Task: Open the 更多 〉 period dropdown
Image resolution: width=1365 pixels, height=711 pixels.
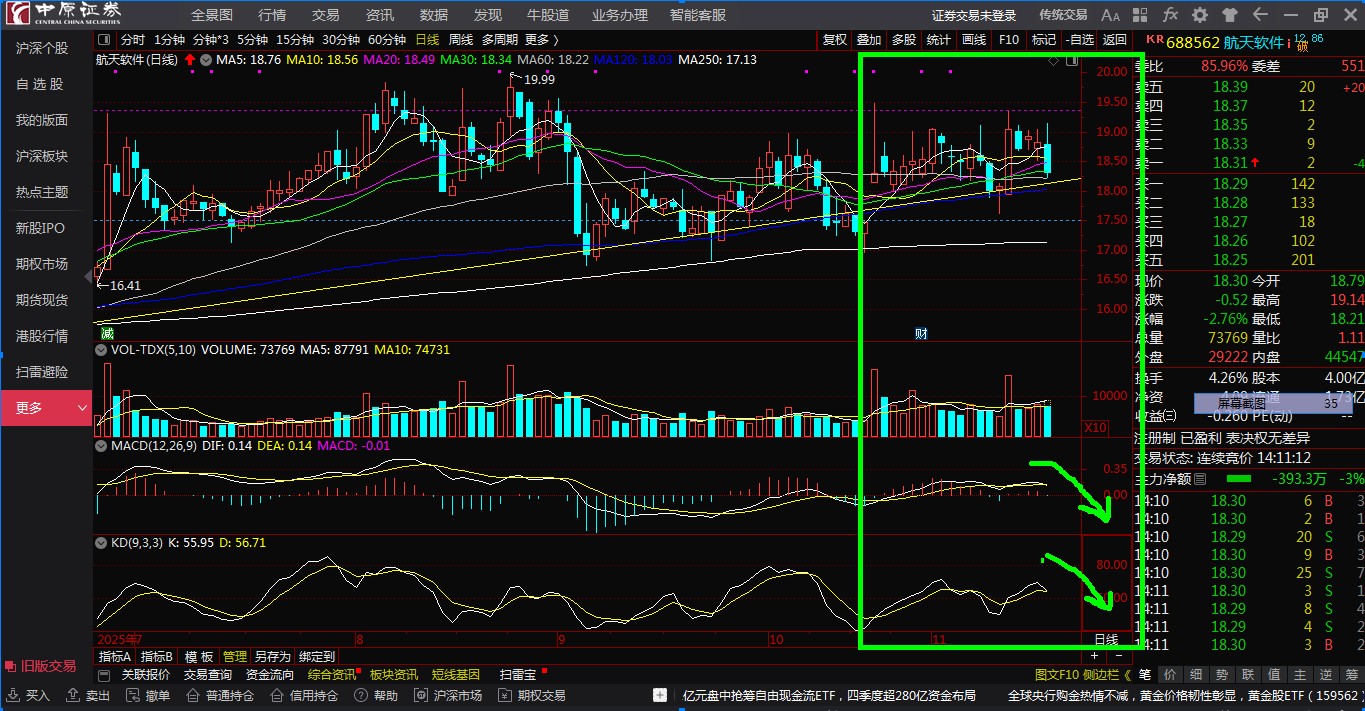Action: tap(541, 40)
